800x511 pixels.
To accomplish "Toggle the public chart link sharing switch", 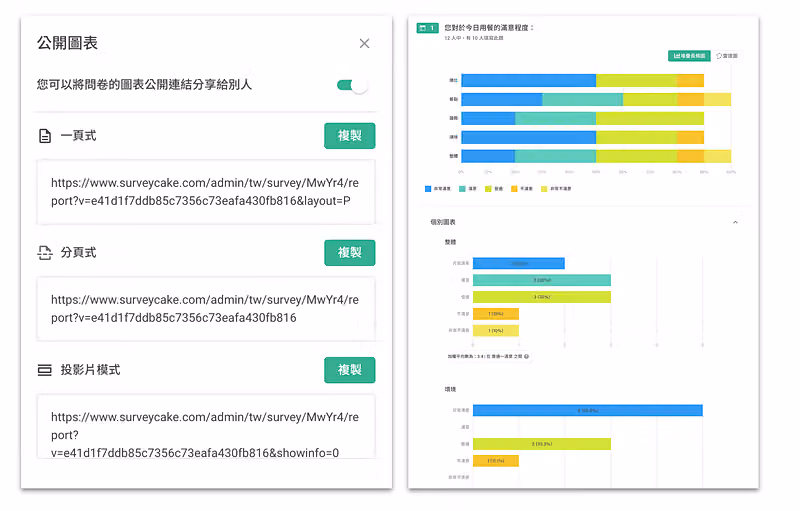I will coord(352,85).
